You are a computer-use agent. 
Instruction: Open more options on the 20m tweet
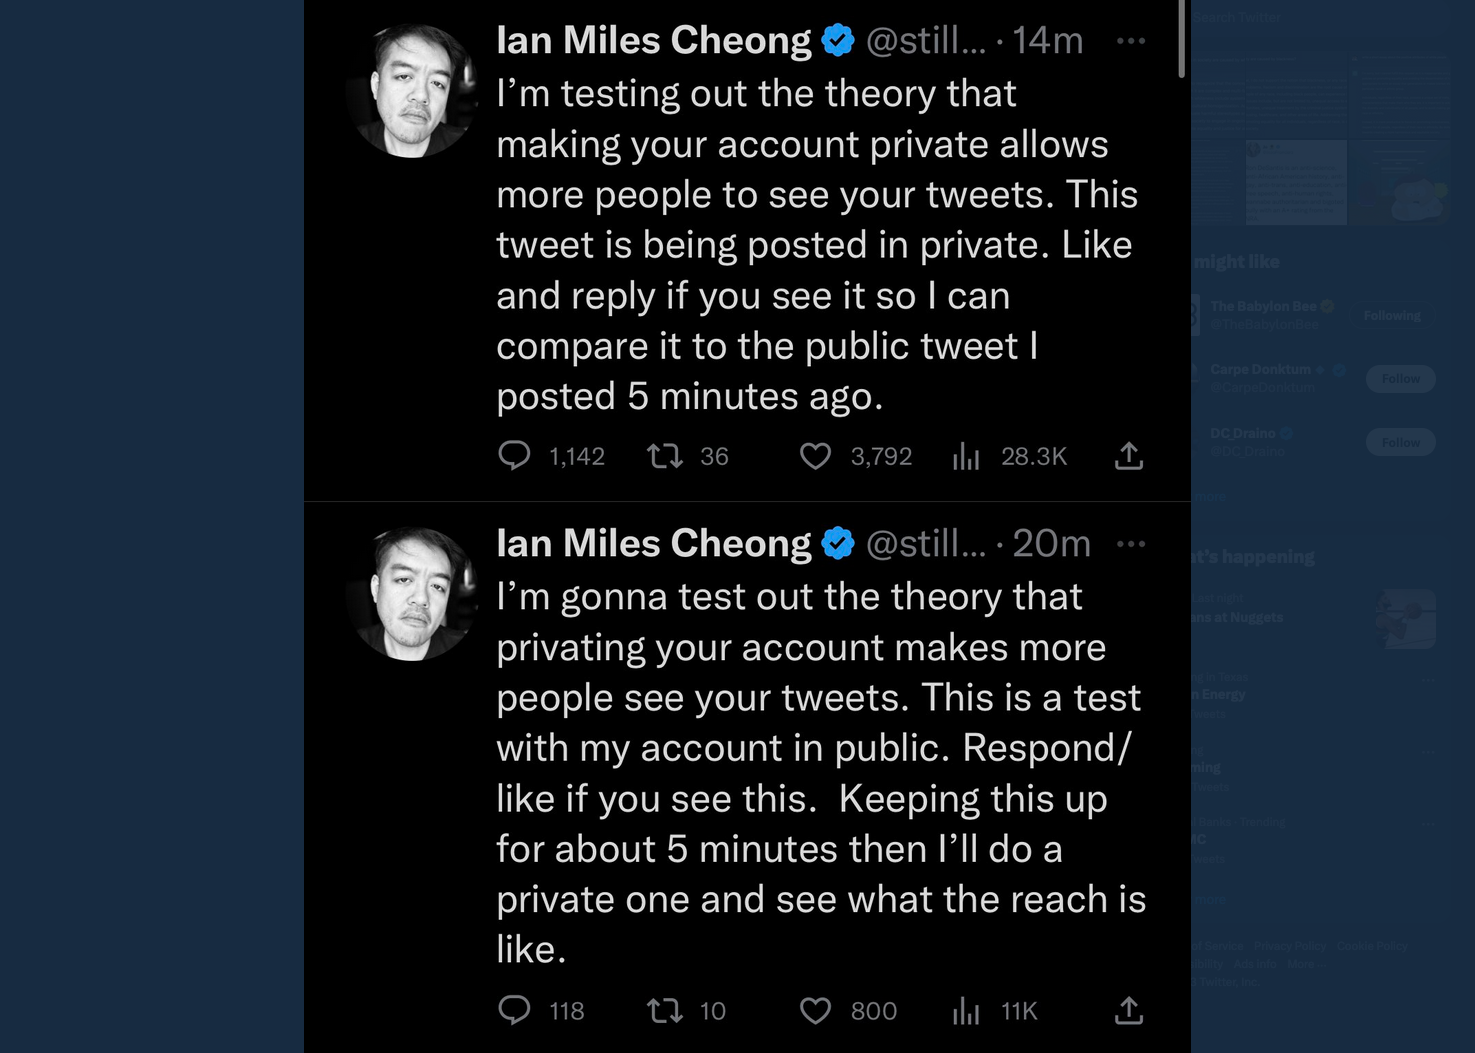pos(1131,544)
